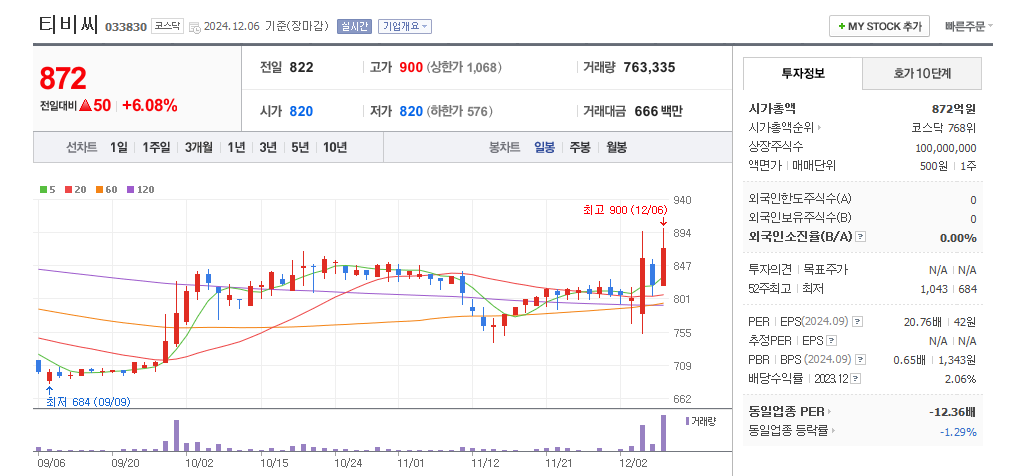Open help icon next to 추정PER EPS
This screenshot has height=476, width=1012.
pos(831,341)
